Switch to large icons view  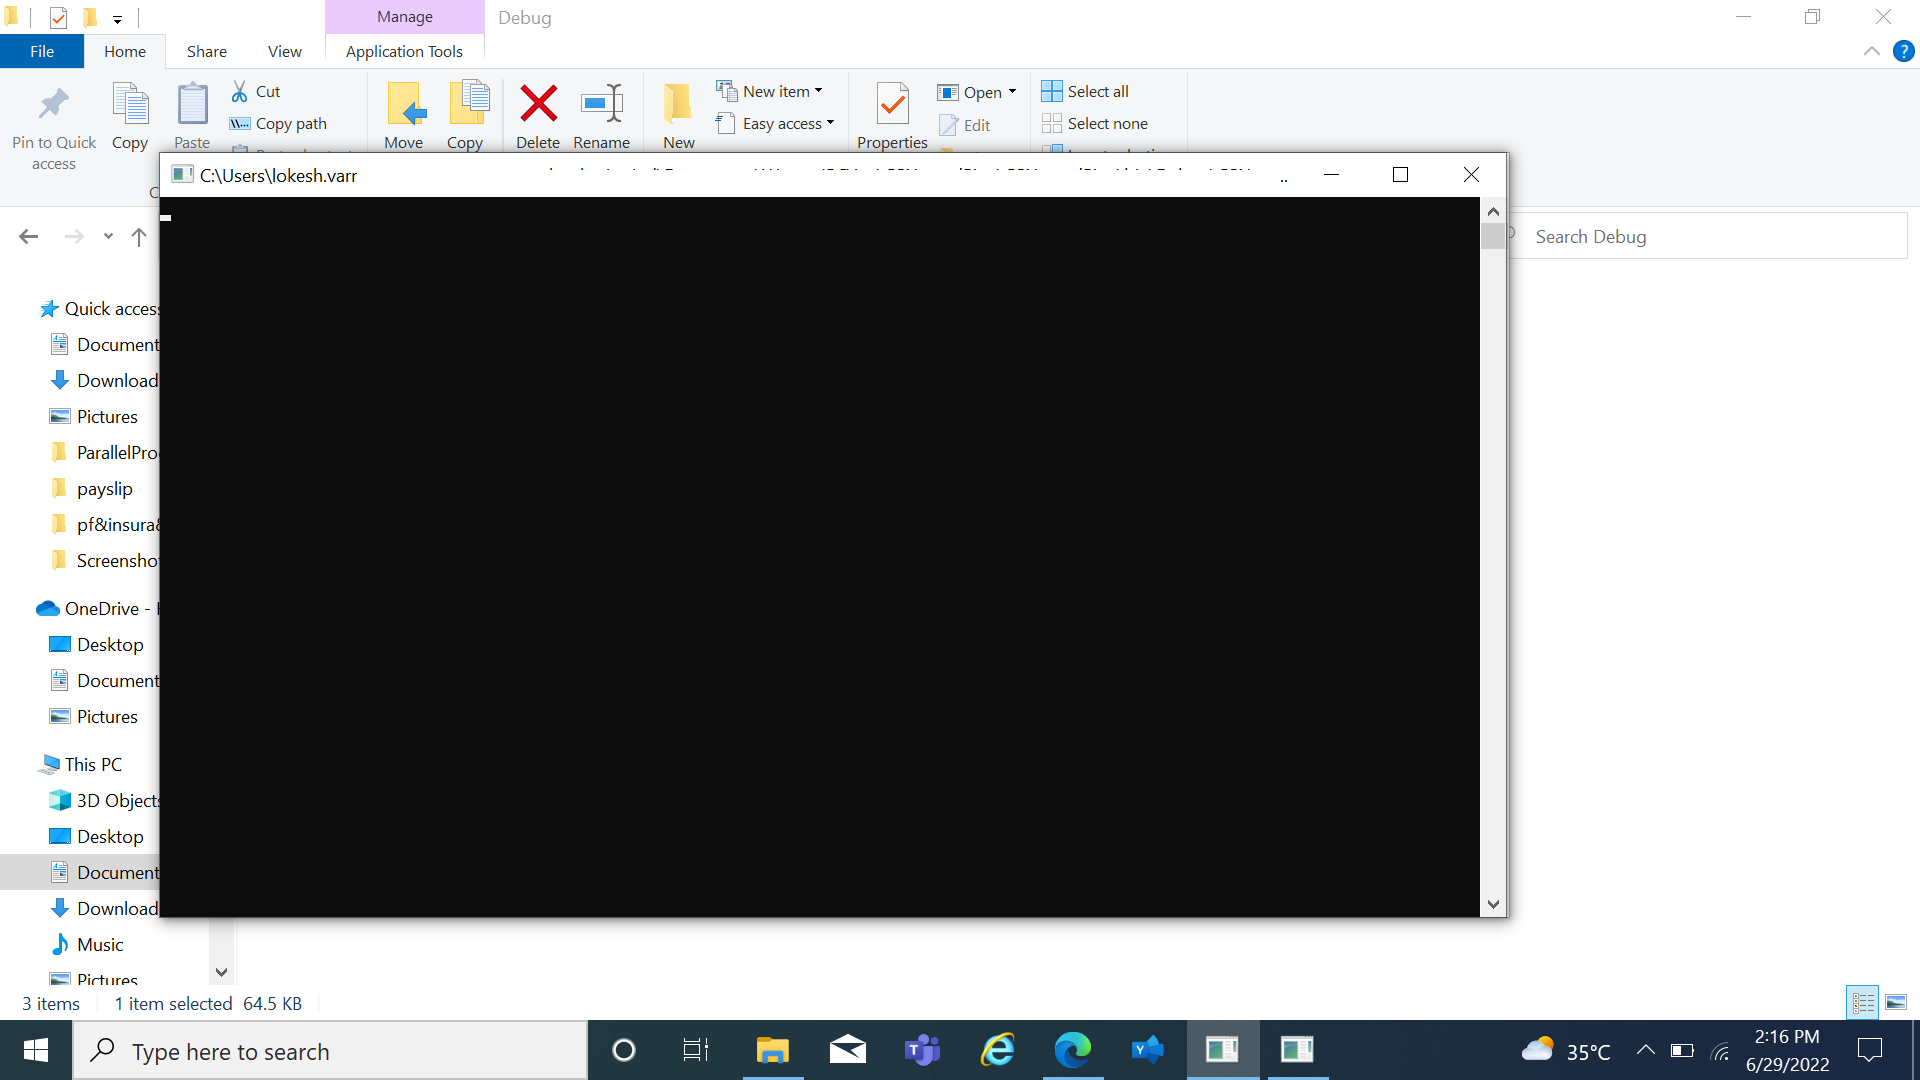1896,1002
